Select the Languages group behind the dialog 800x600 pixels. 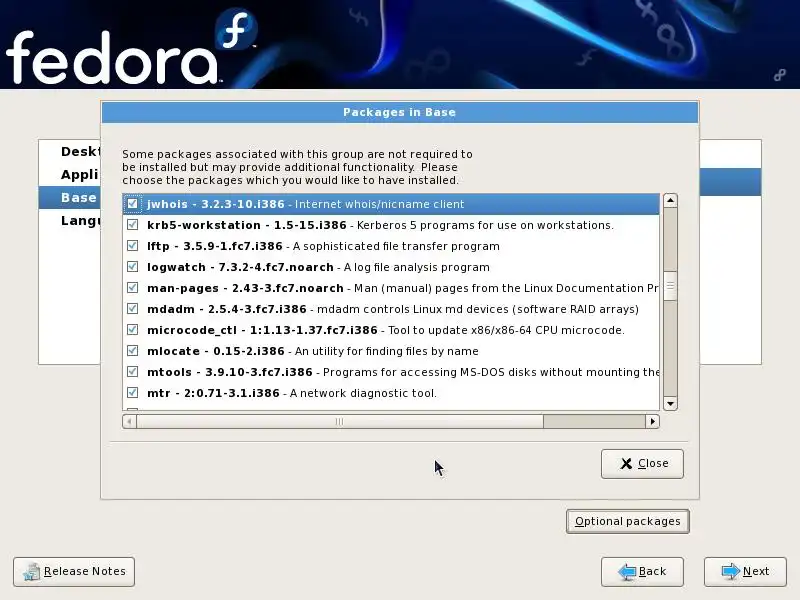80,220
